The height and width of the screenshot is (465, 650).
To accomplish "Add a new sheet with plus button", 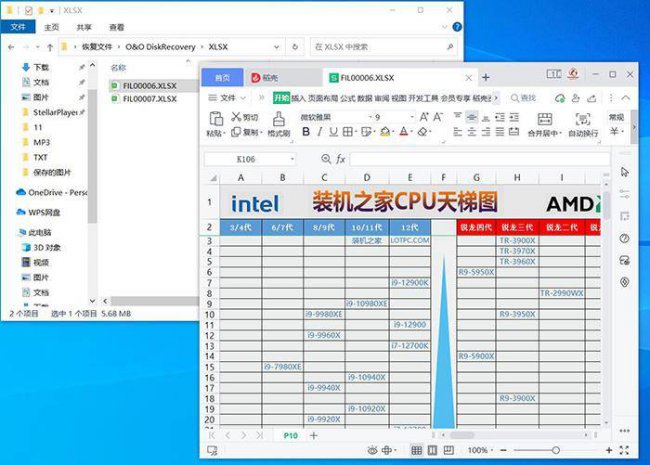I will point(314,436).
